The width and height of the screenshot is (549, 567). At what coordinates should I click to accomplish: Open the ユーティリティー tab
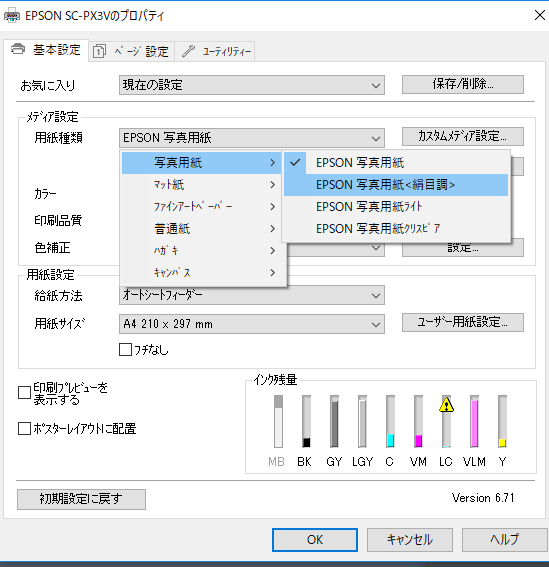coord(215,51)
